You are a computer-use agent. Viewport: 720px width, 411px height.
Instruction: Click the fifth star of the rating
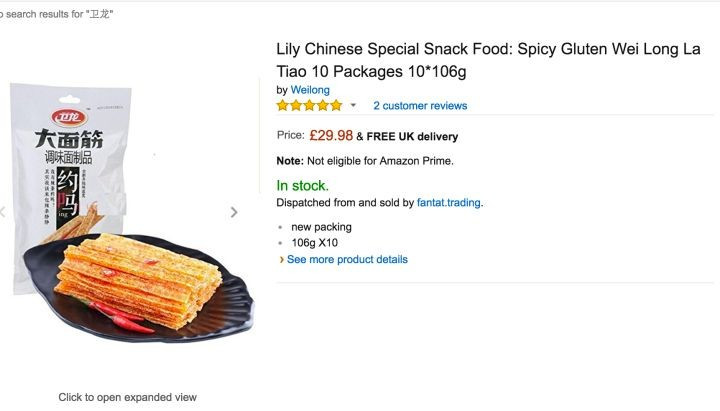[x=336, y=105]
